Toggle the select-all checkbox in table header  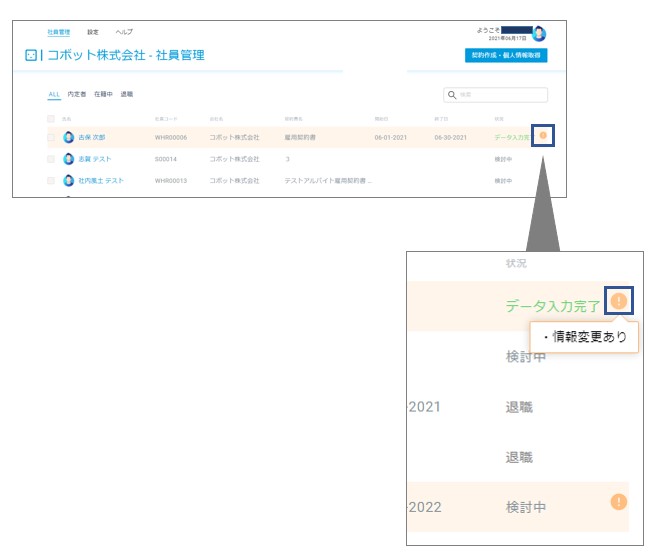tap(51, 119)
